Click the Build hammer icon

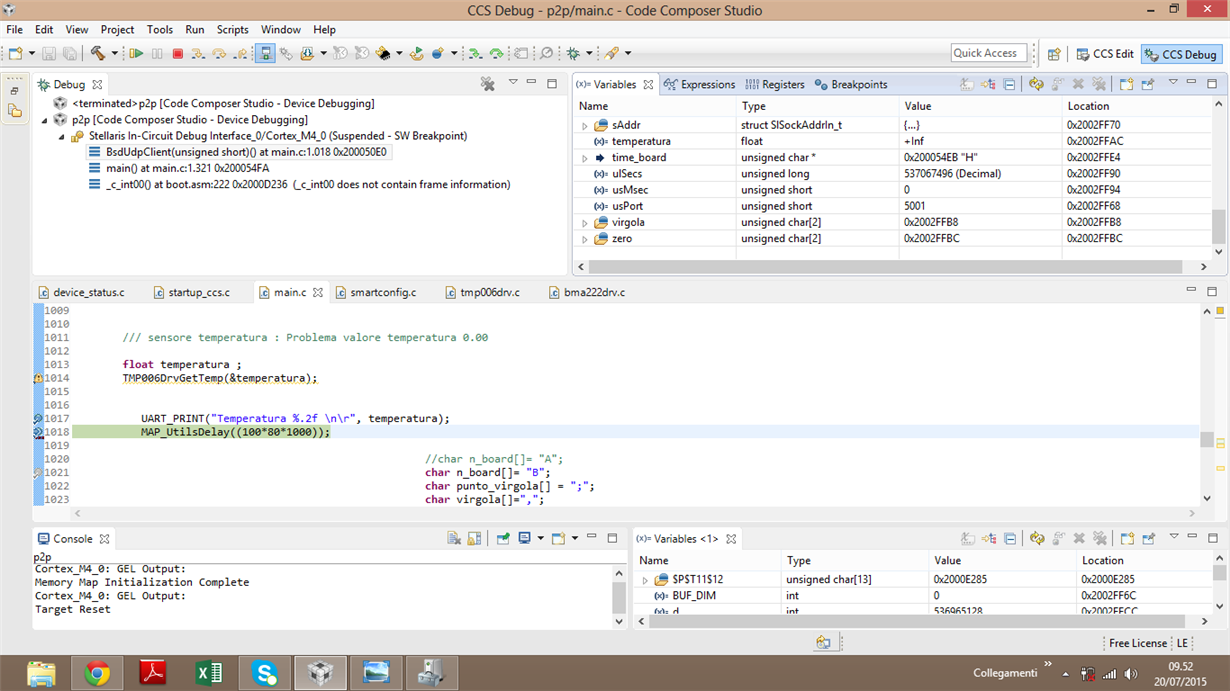(x=98, y=54)
